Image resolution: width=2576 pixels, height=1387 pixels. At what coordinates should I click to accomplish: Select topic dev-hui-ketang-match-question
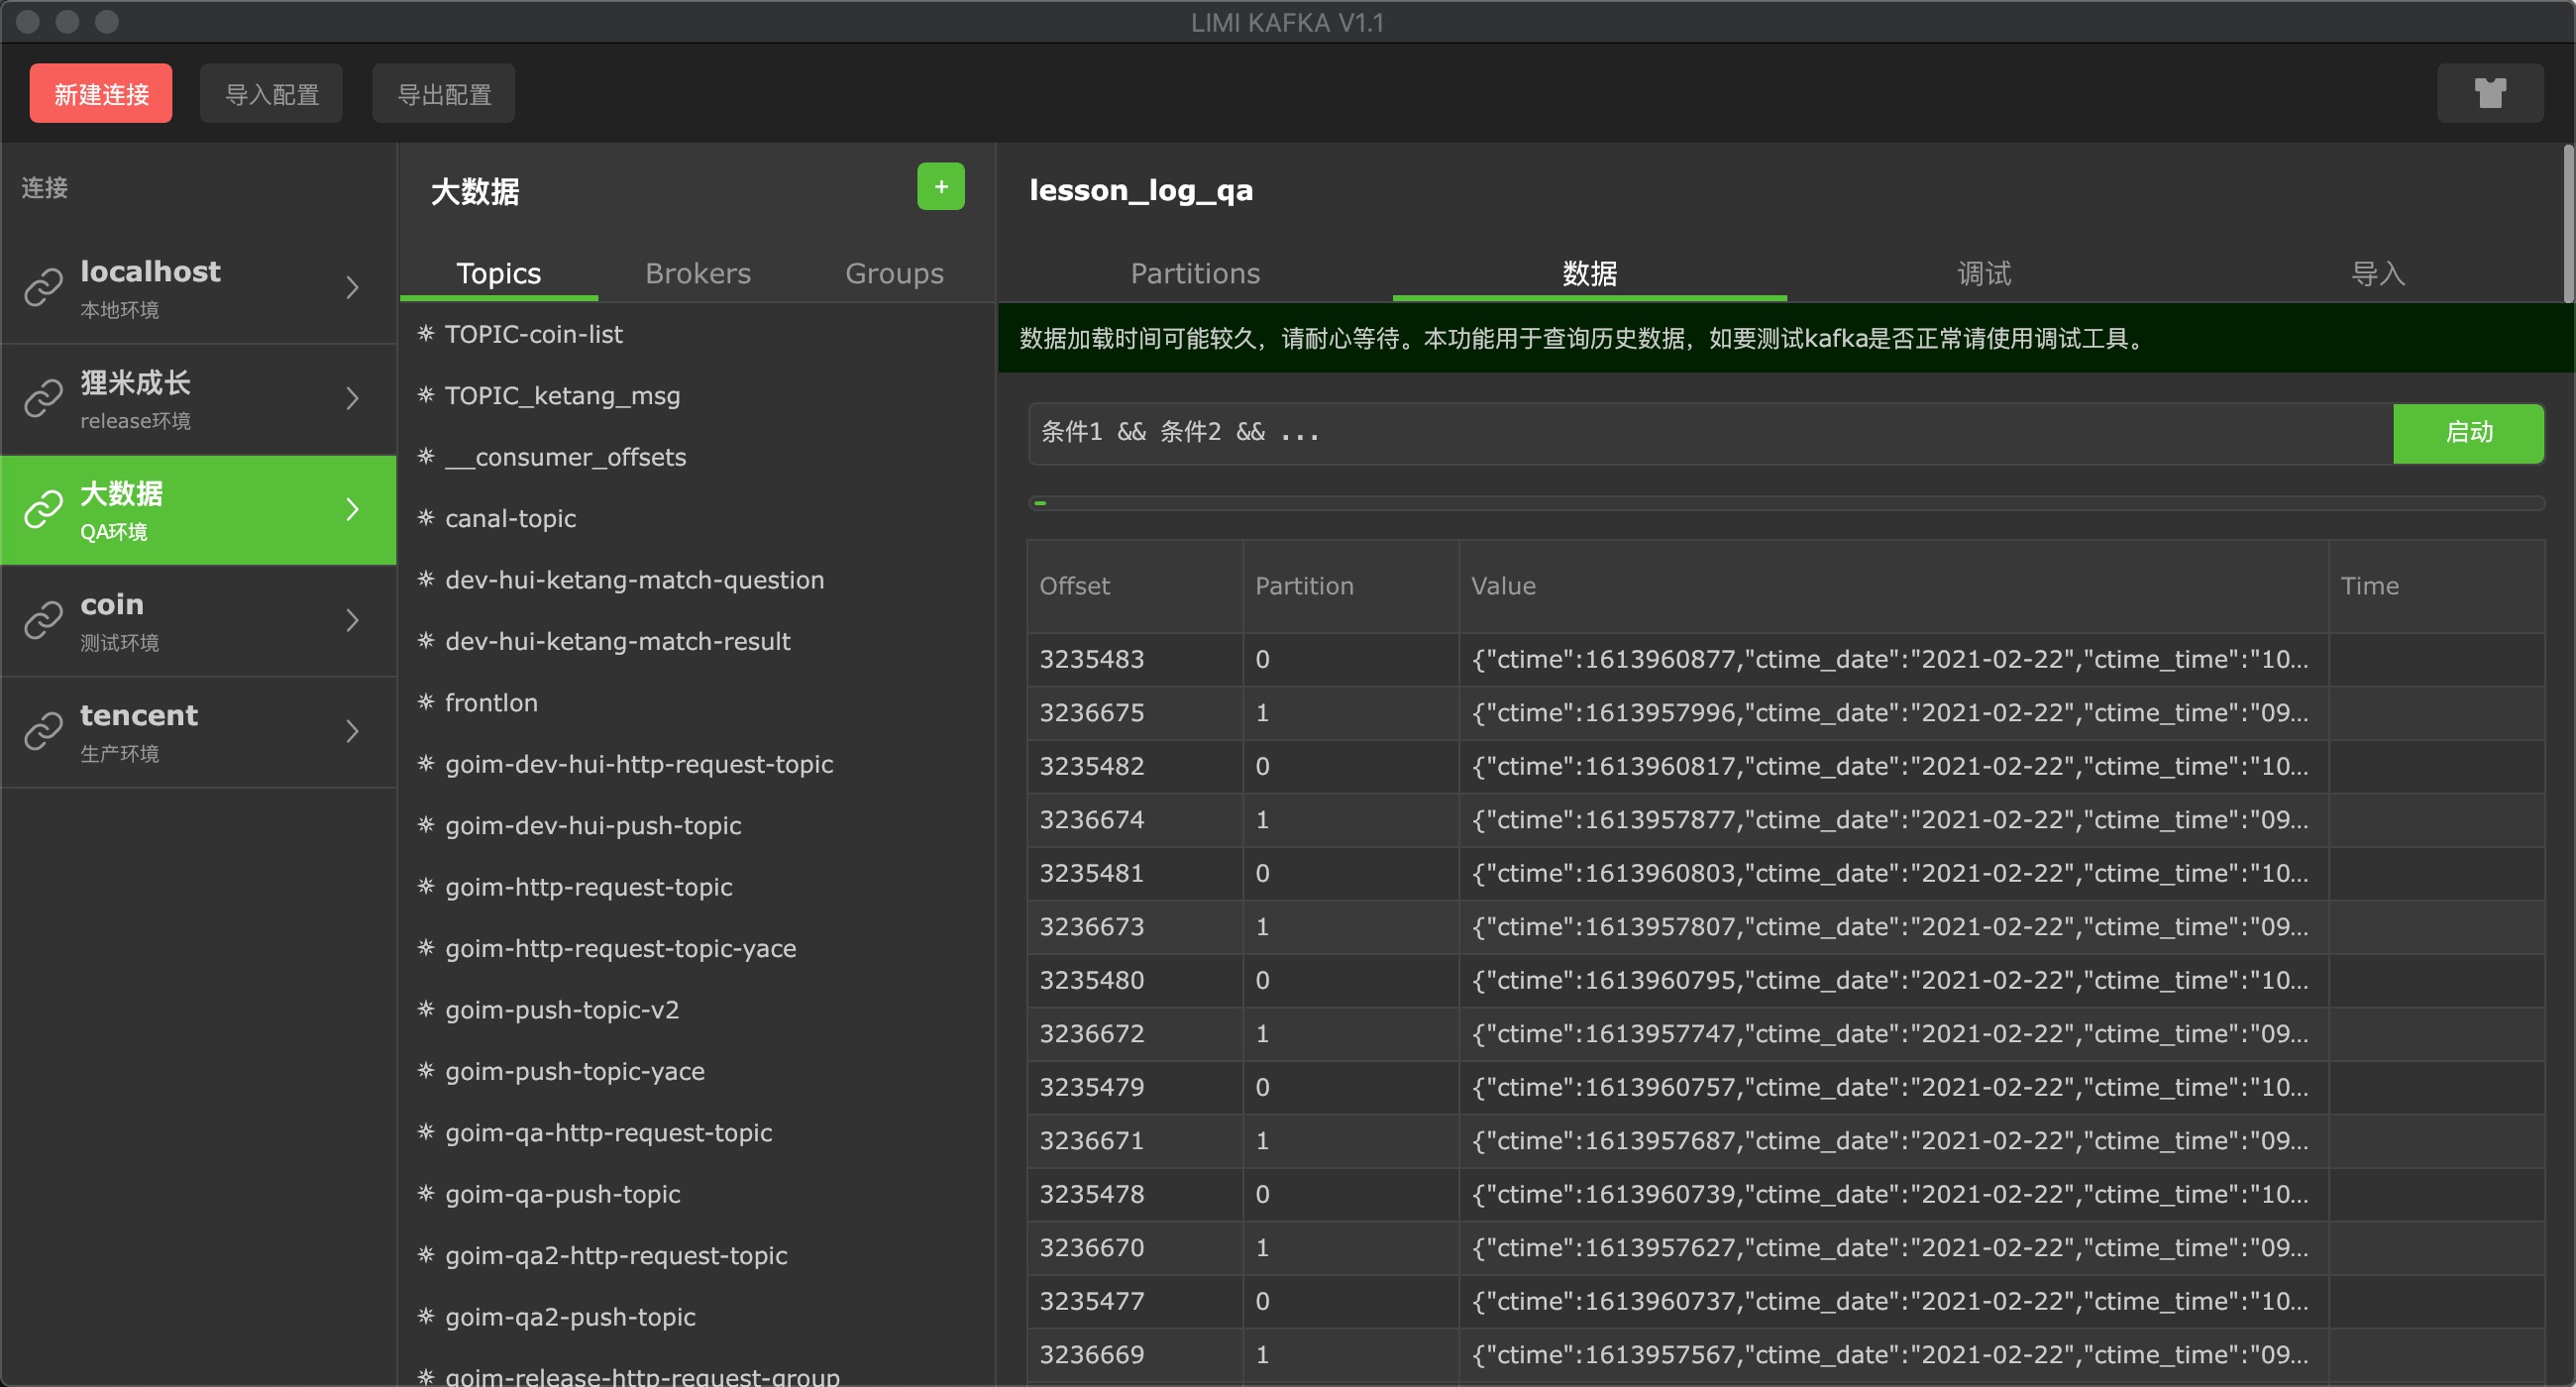(x=635, y=580)
